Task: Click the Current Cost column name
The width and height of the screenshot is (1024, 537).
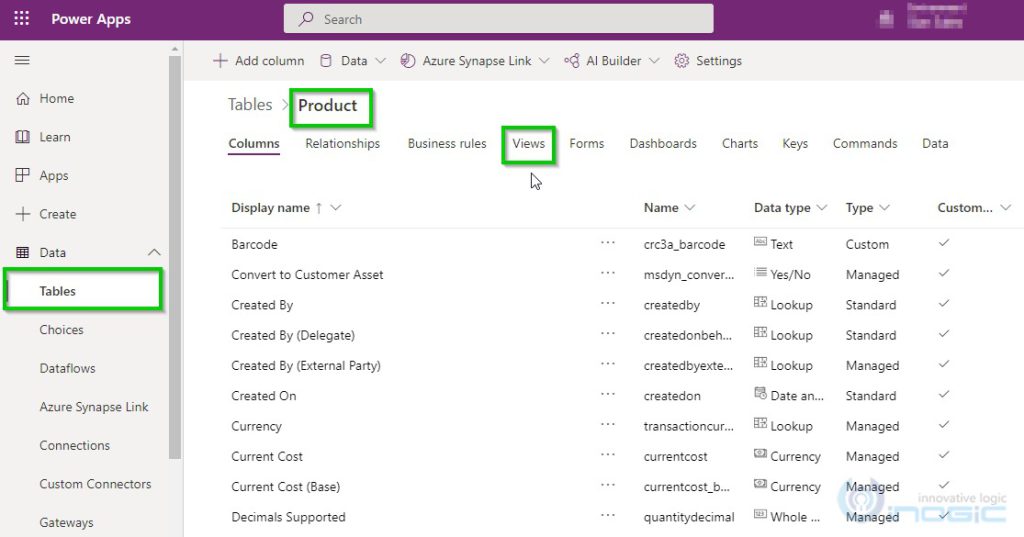Action: coord(266,456)
